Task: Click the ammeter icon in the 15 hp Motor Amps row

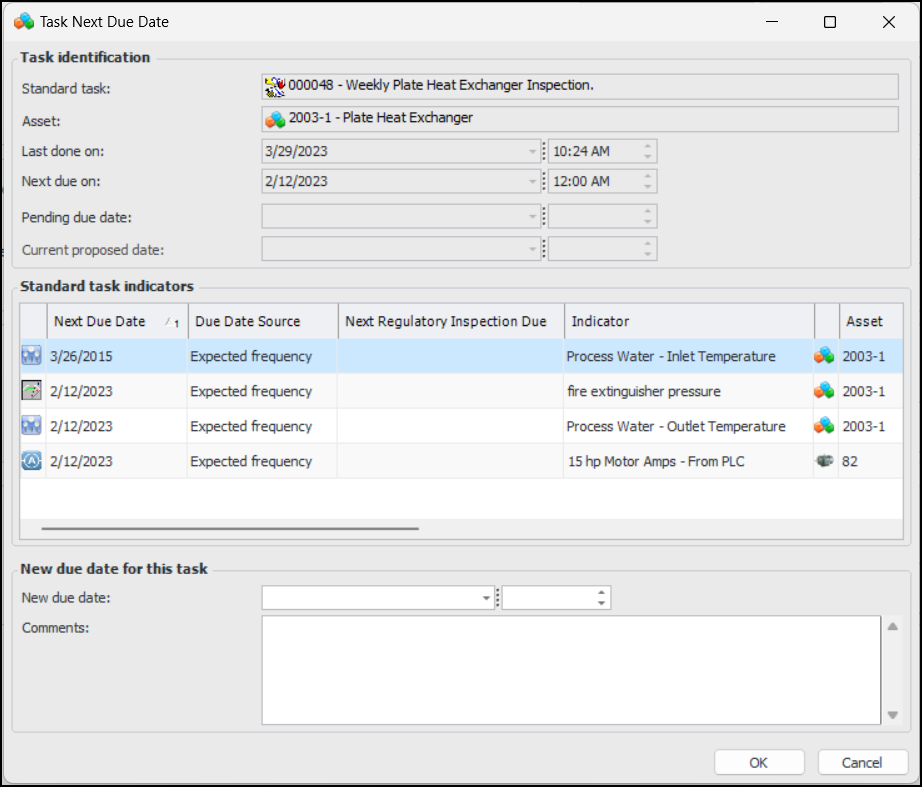Action: point(31,462)
